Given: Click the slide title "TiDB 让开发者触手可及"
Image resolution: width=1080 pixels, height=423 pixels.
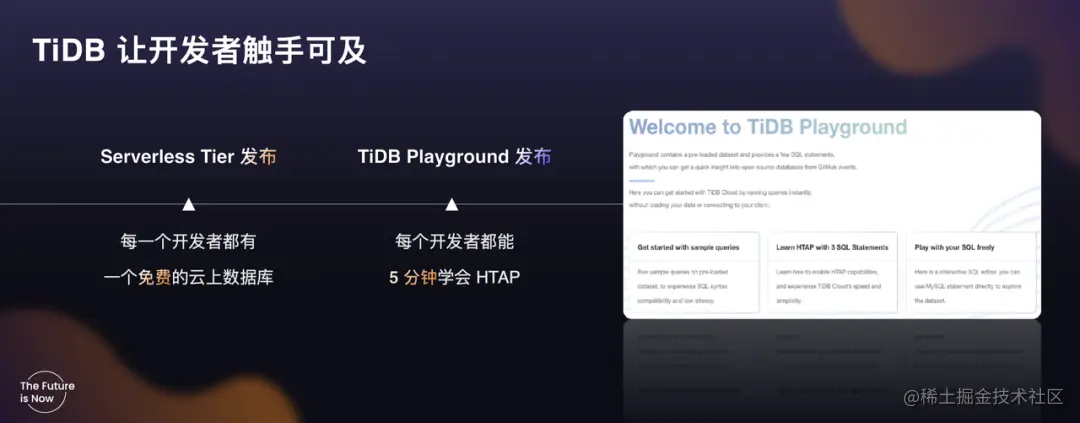Looking at the screenshot, I should [x=199, y=52].
